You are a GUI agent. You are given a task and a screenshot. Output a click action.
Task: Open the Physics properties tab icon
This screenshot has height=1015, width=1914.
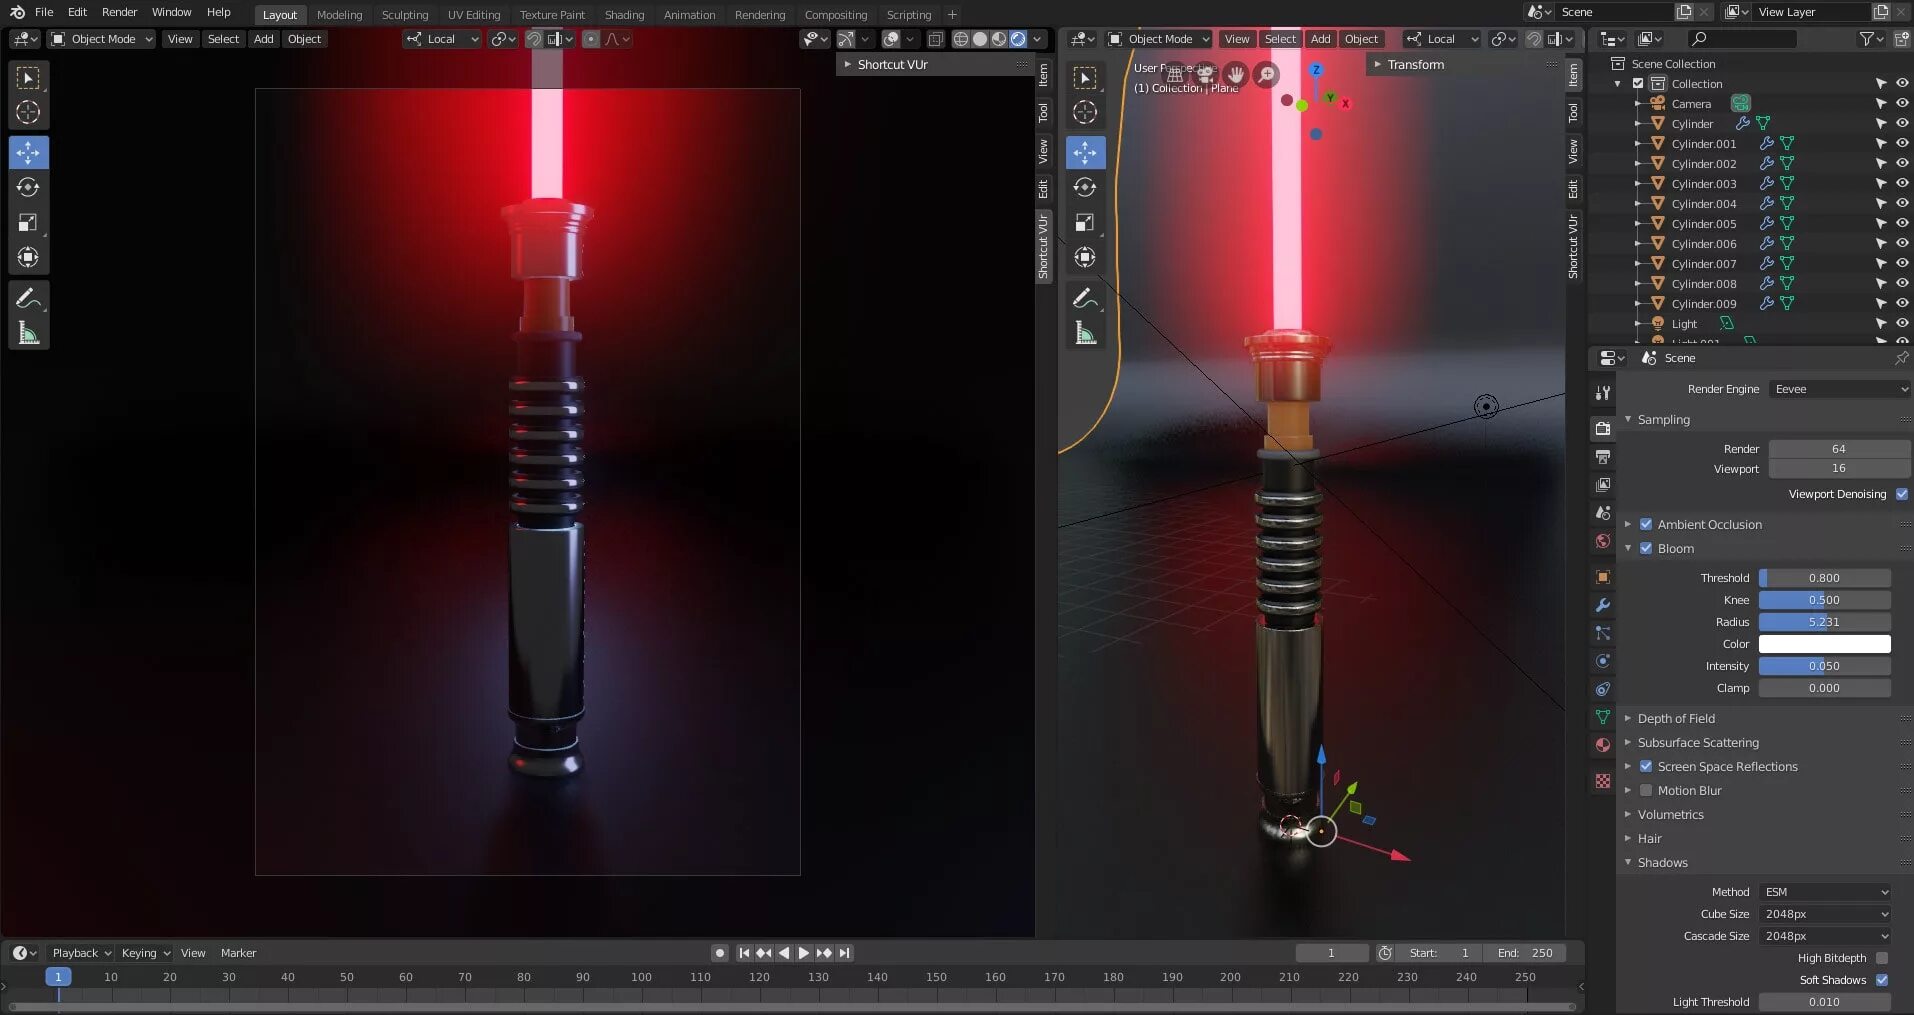click(x=1603, y=661)
